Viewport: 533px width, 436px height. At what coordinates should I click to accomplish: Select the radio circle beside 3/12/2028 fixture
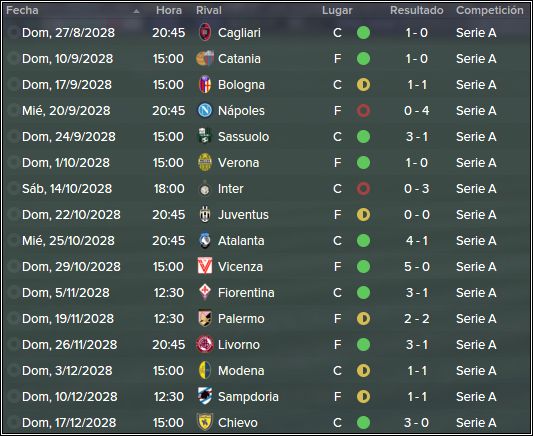coord(13,370)
